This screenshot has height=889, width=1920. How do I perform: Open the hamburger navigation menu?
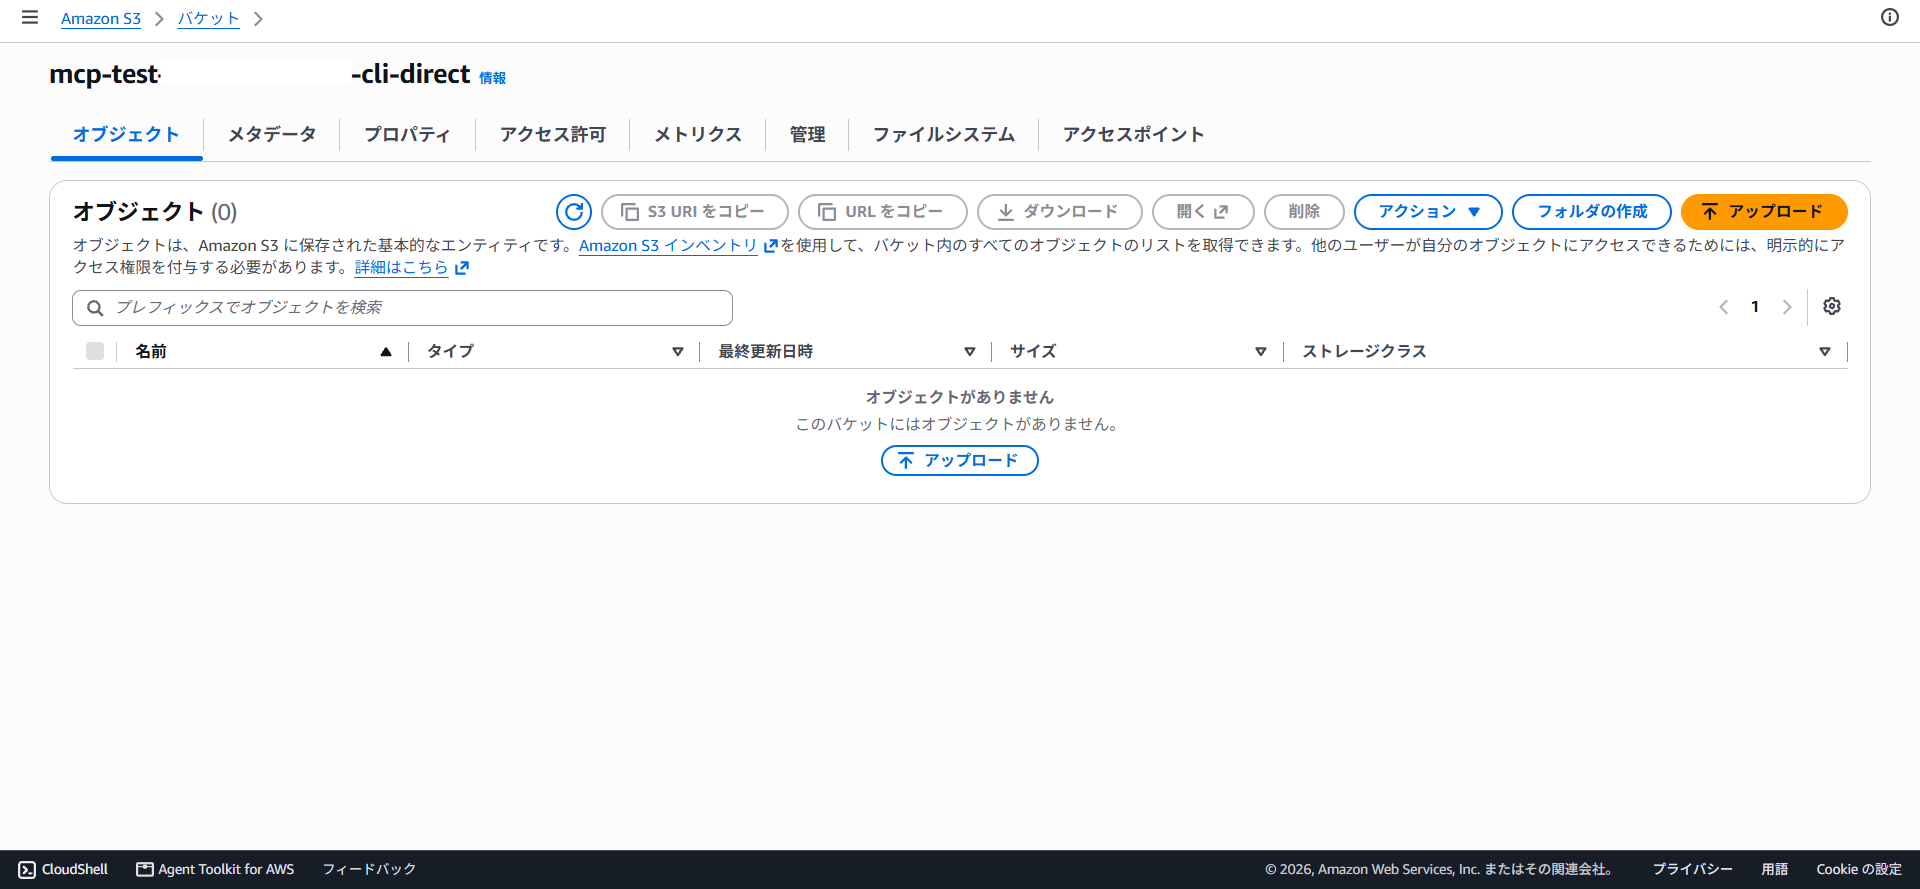point(30,18)
